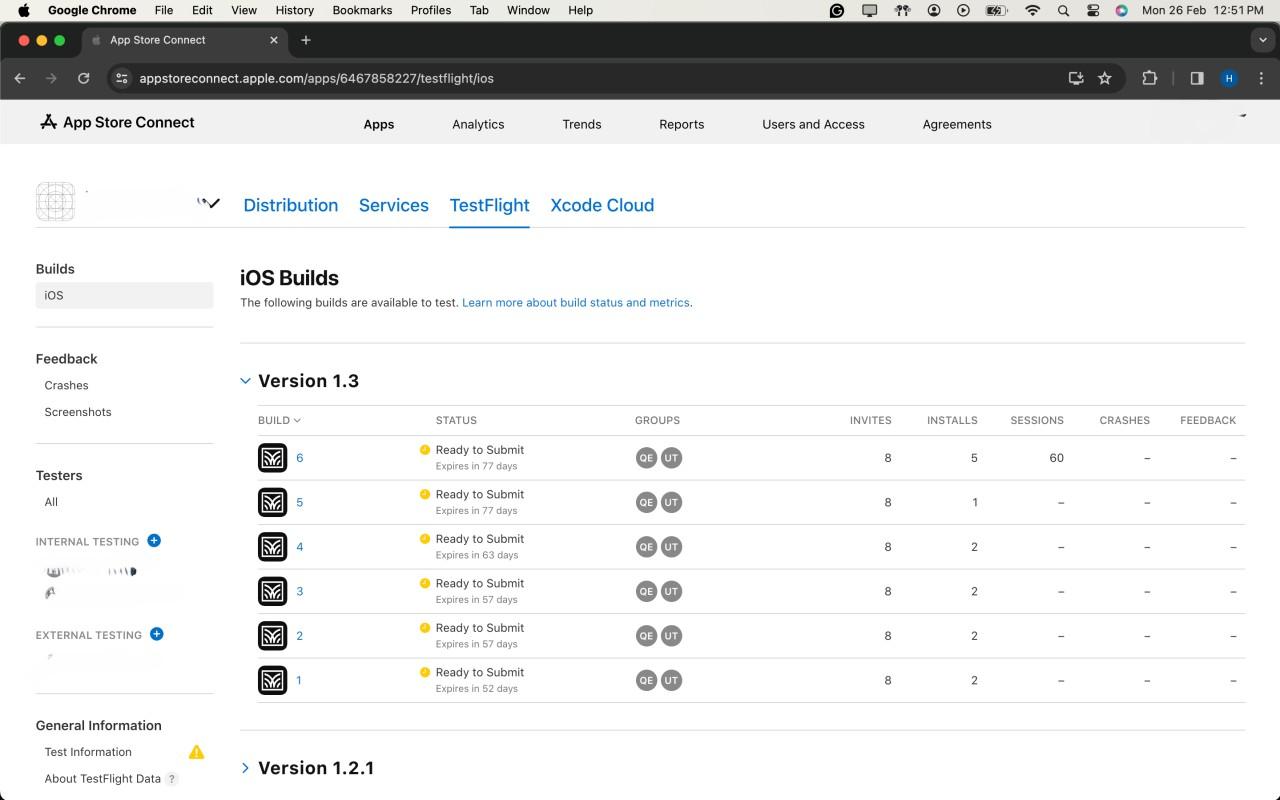Viewport: 1280px width, 800px height.
Task: Open build 5 app icon
Action: pos(272,502)
